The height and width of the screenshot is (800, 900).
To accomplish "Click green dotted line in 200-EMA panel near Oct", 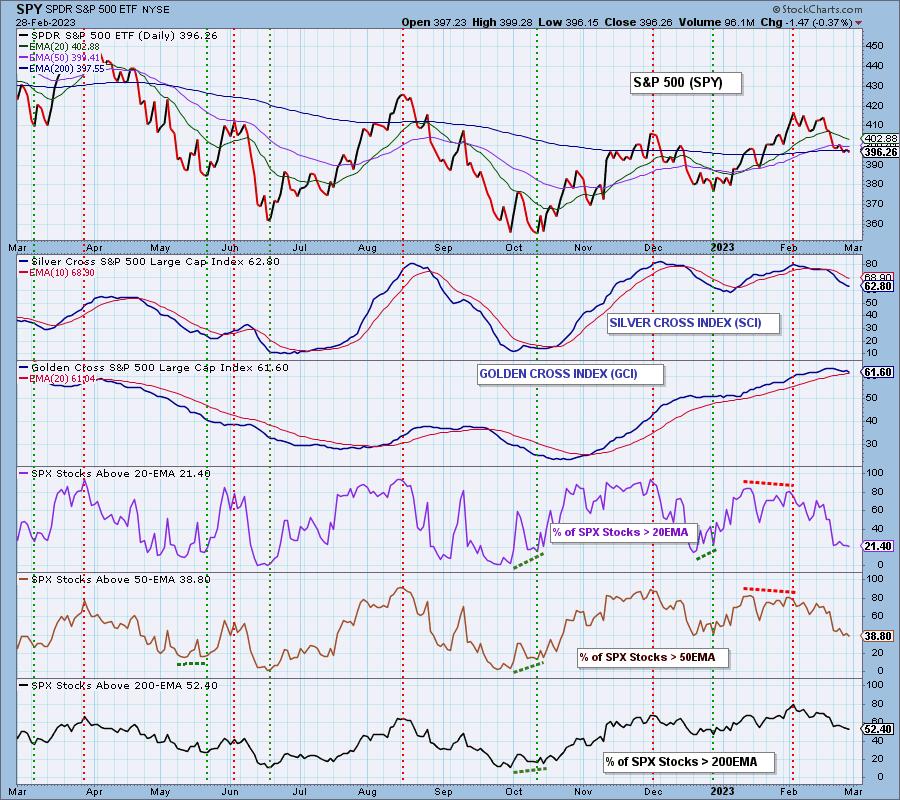I will [x=530, y=770].
